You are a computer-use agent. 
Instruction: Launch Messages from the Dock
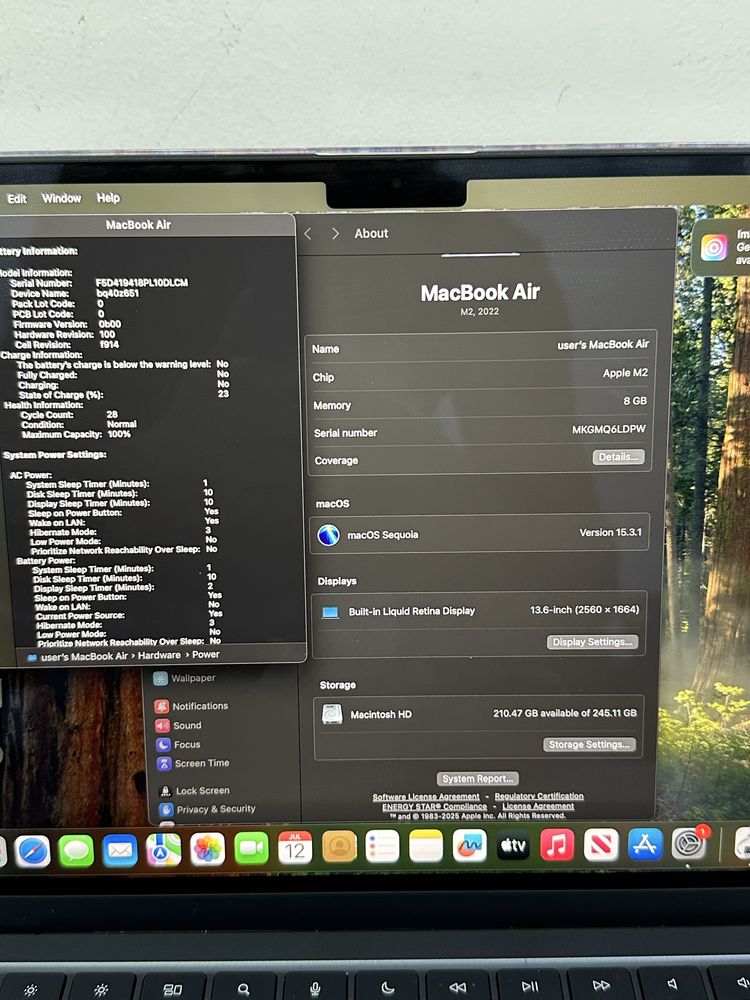click(76, 851)
